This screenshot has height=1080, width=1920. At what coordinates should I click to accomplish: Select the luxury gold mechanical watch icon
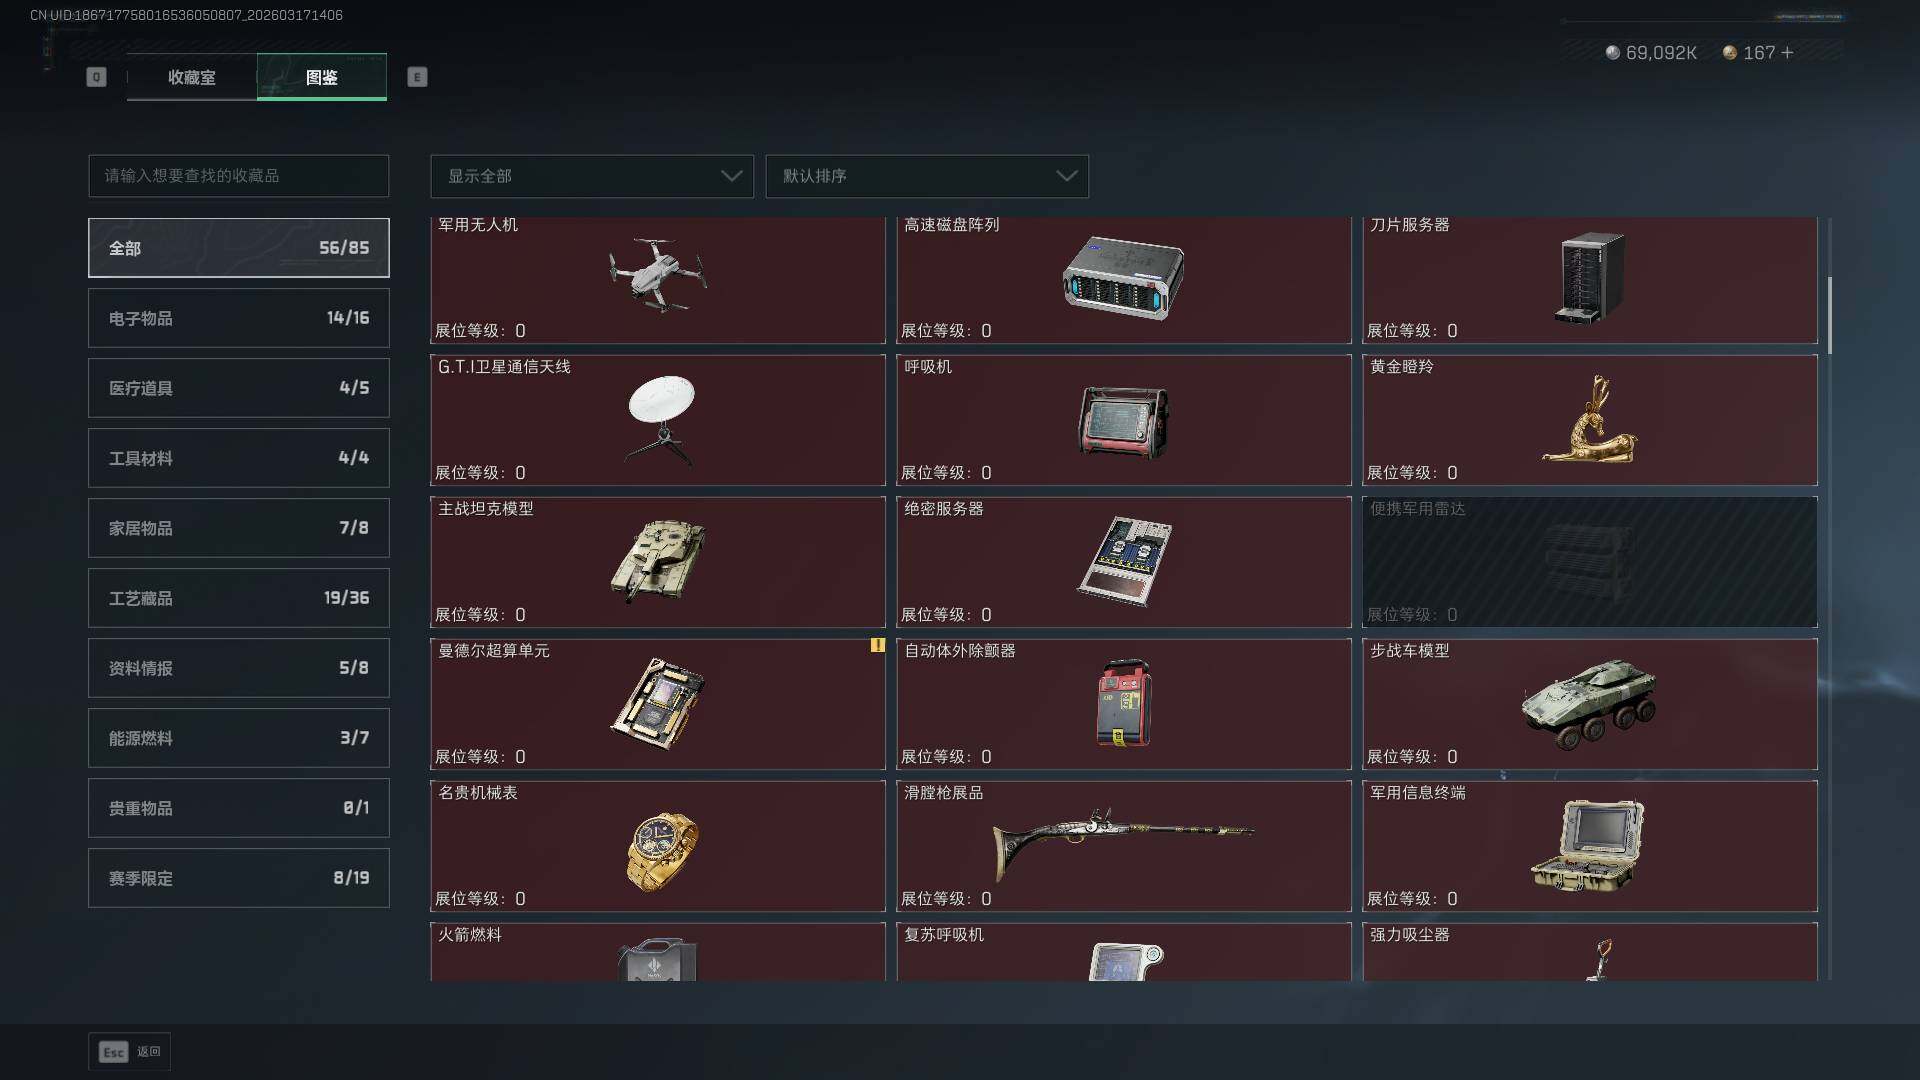pos(662,851)
